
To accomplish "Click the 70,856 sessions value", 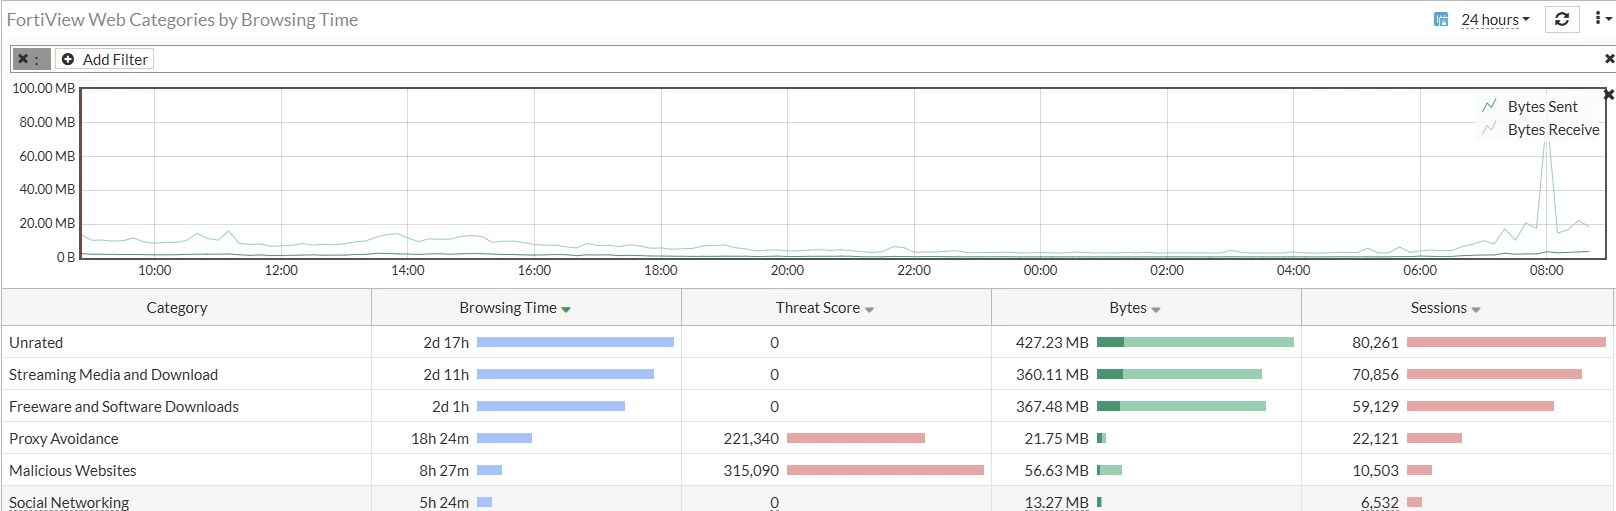I will pos(1375,374).
